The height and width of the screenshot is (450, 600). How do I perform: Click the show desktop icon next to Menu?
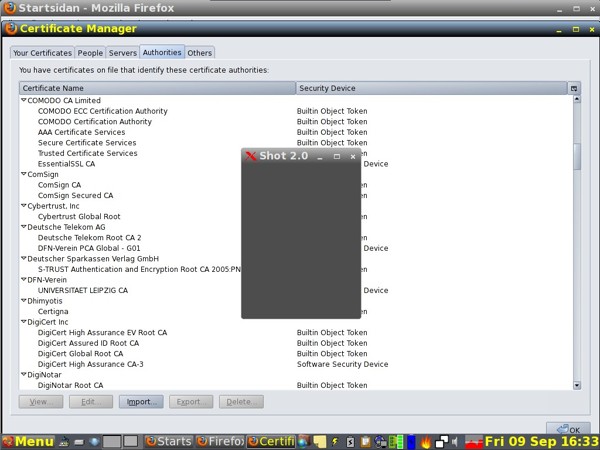(64, 441)
